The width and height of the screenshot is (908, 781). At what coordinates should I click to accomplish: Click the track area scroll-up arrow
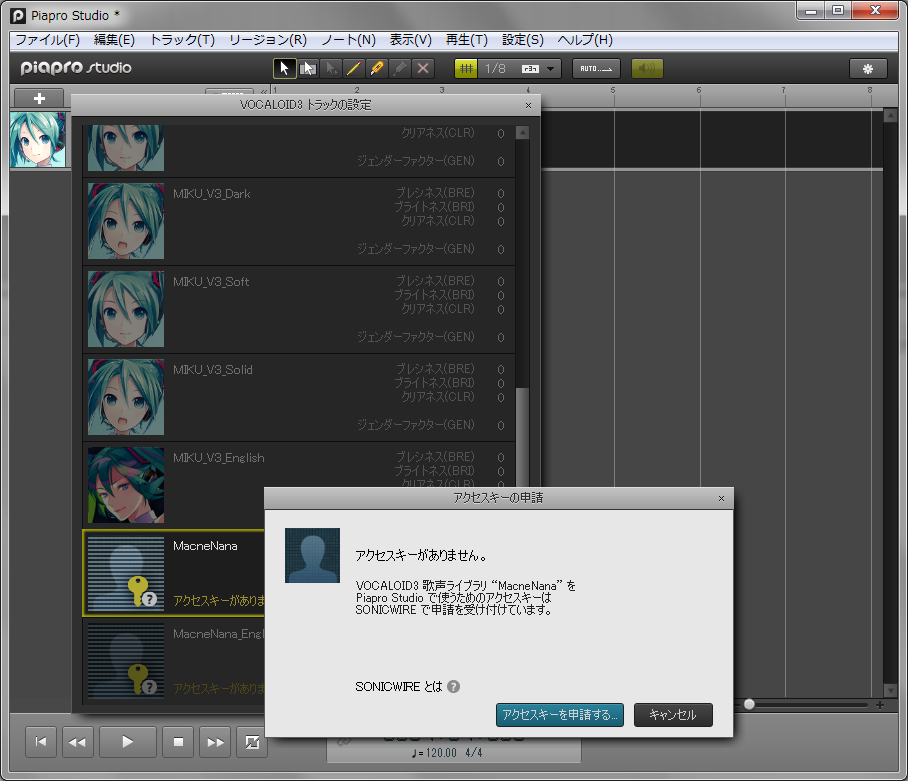click(x=891, y=115)
